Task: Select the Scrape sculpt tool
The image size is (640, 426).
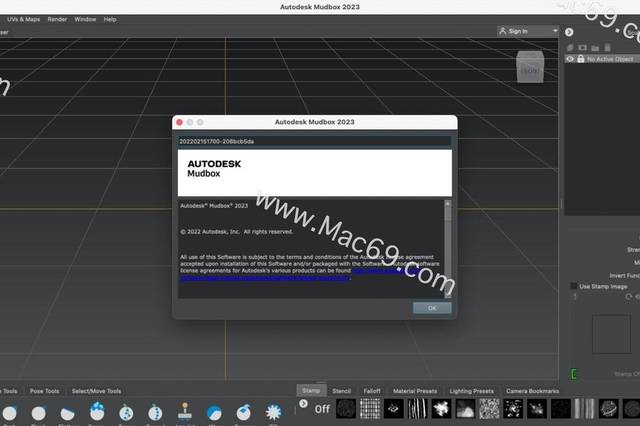Action: coord(244,413)
